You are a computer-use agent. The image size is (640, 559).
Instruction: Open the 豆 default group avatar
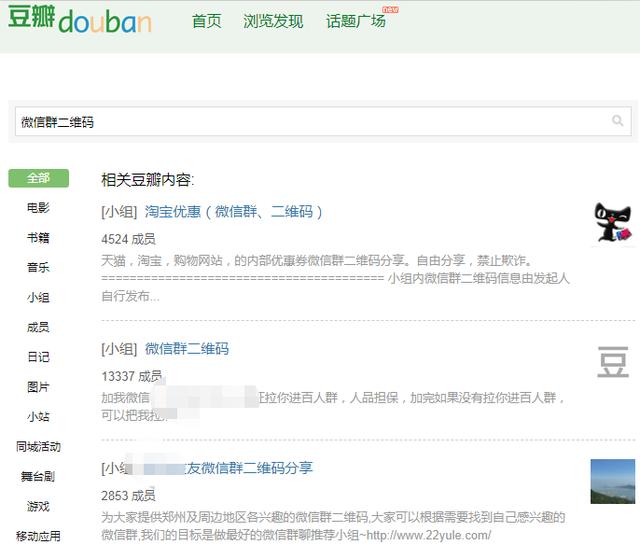click(613, 362)
